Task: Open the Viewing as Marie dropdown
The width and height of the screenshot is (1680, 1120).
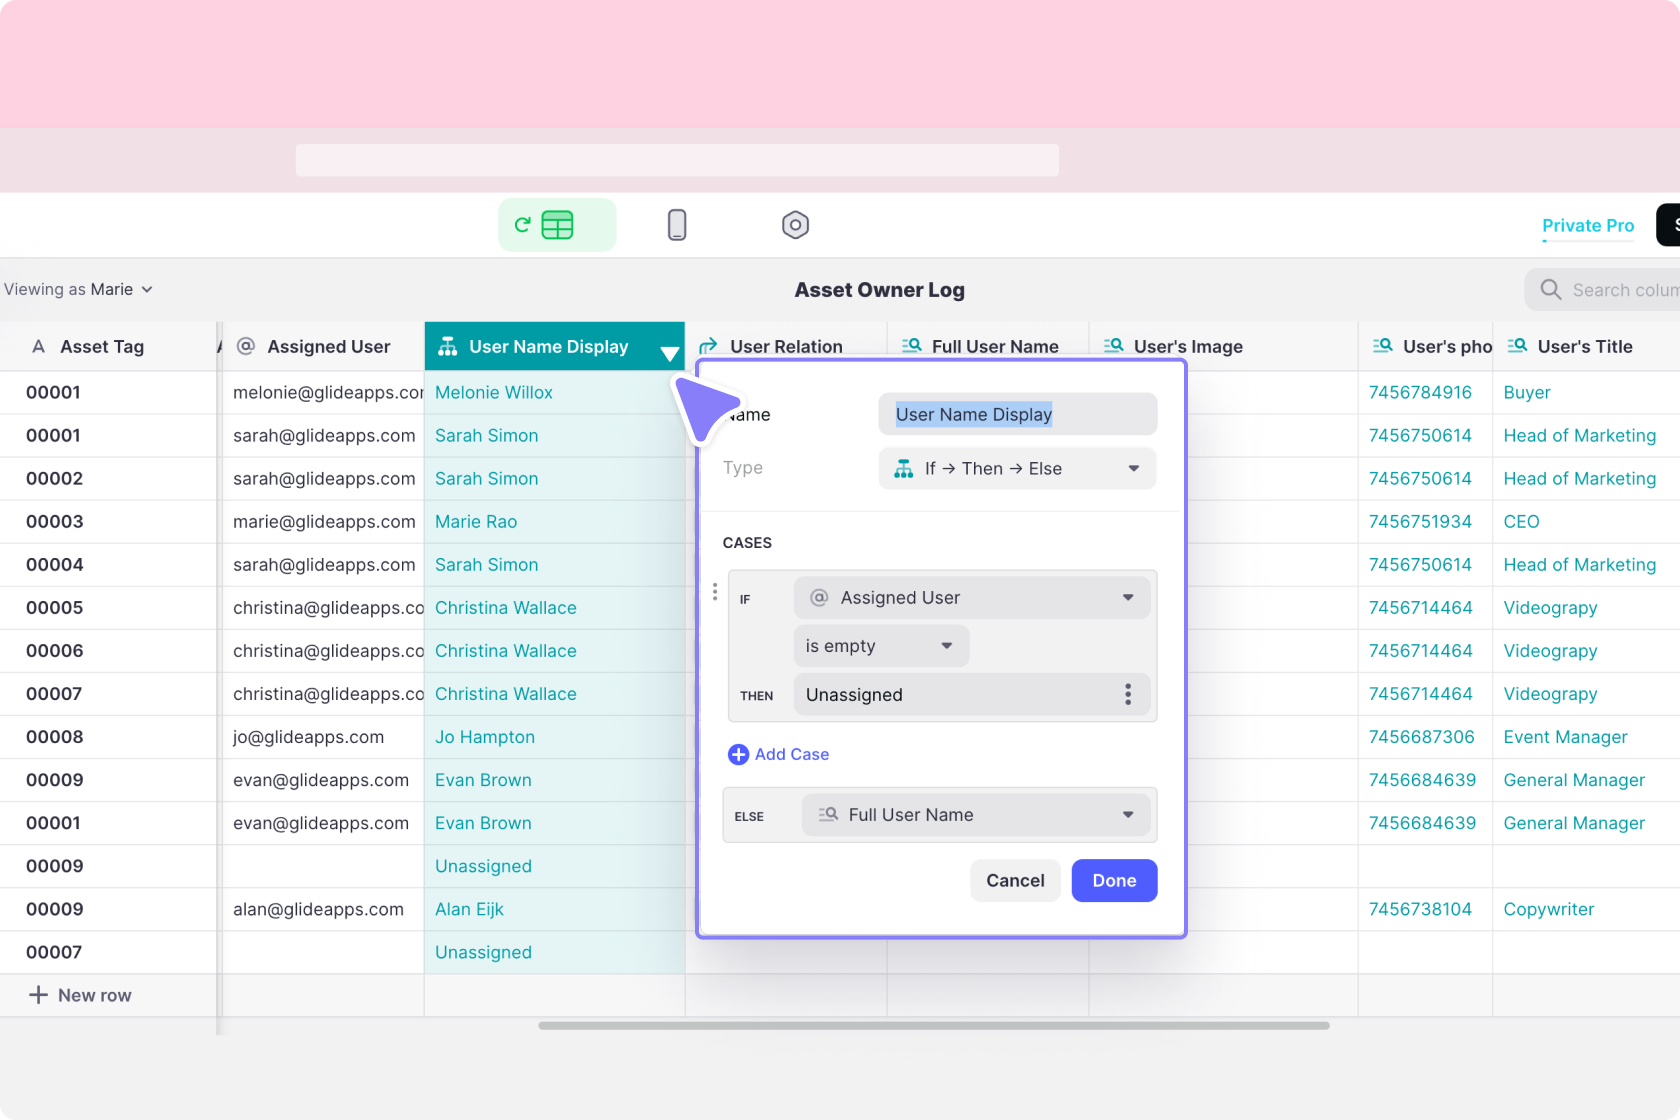Action: coord(79,289)
